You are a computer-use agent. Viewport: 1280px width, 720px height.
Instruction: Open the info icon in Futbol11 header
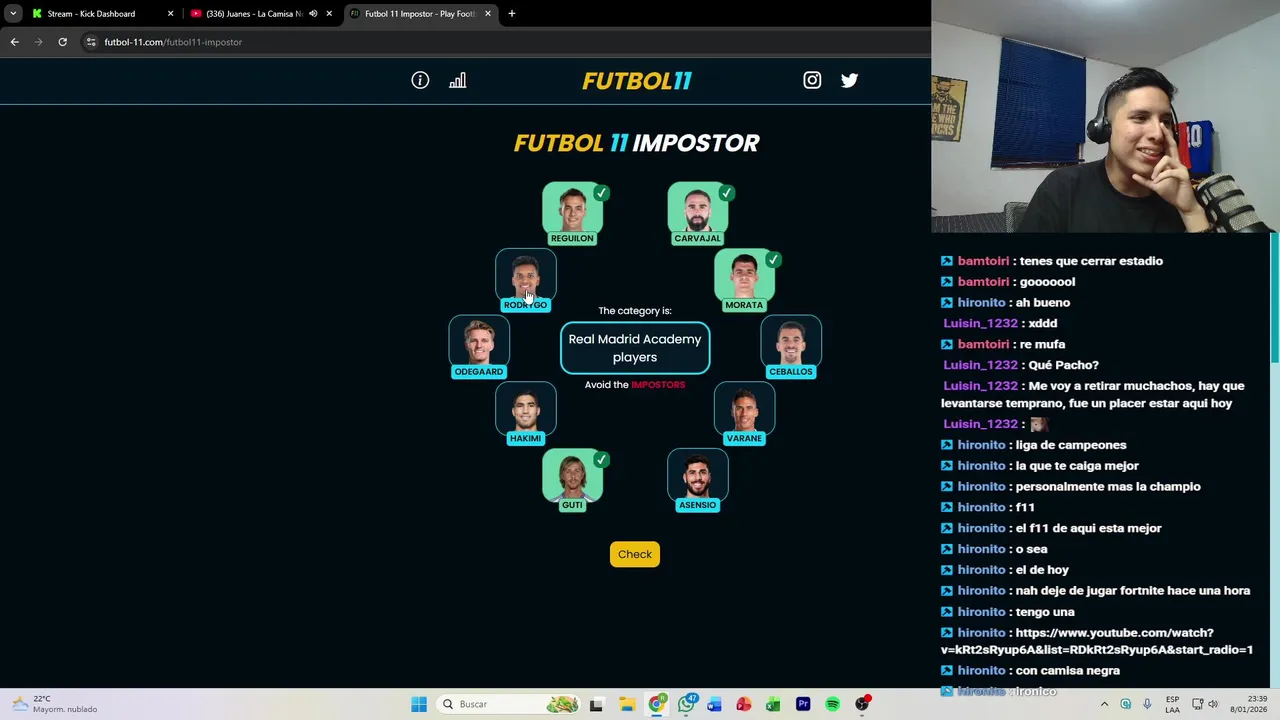point(420,80)
